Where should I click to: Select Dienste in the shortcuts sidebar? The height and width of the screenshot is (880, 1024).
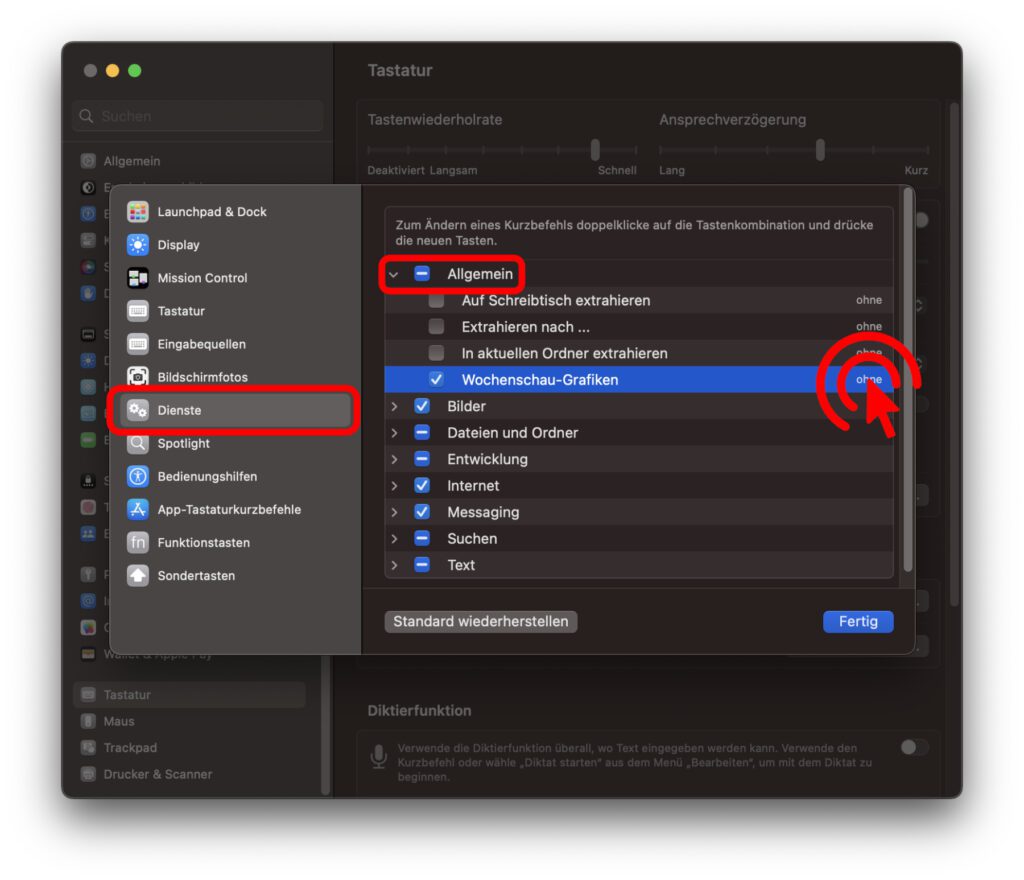[x=232, y=410]
